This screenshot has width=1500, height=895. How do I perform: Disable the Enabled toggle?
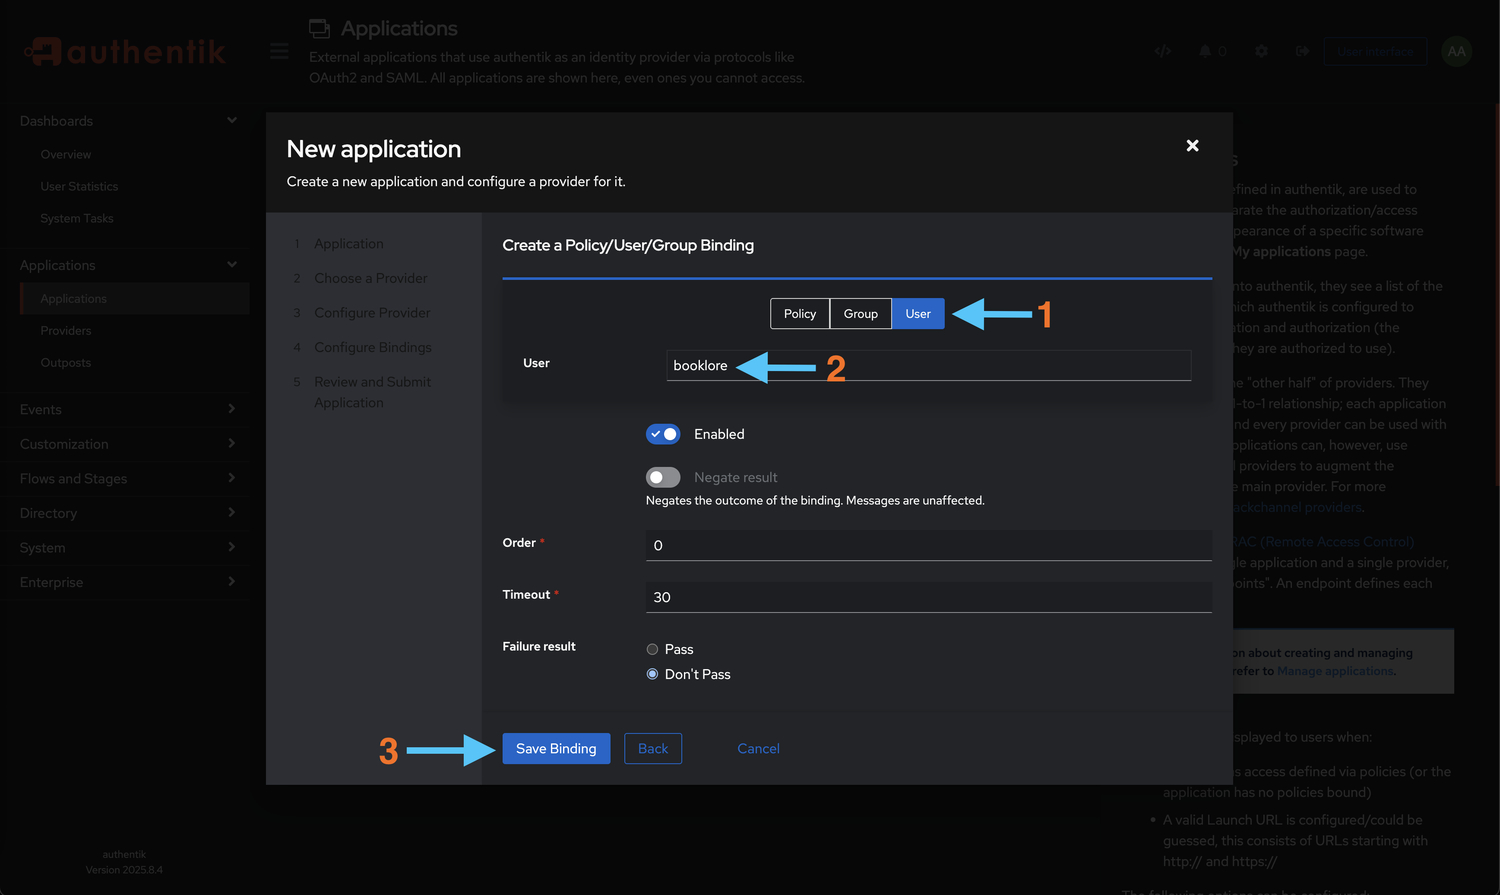[662, 433]
